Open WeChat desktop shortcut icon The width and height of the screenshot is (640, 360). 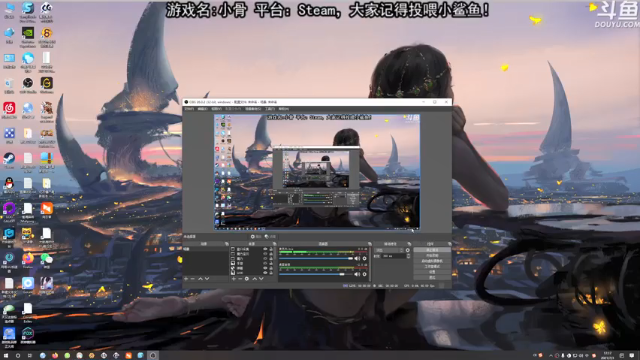tap(47, 258)
